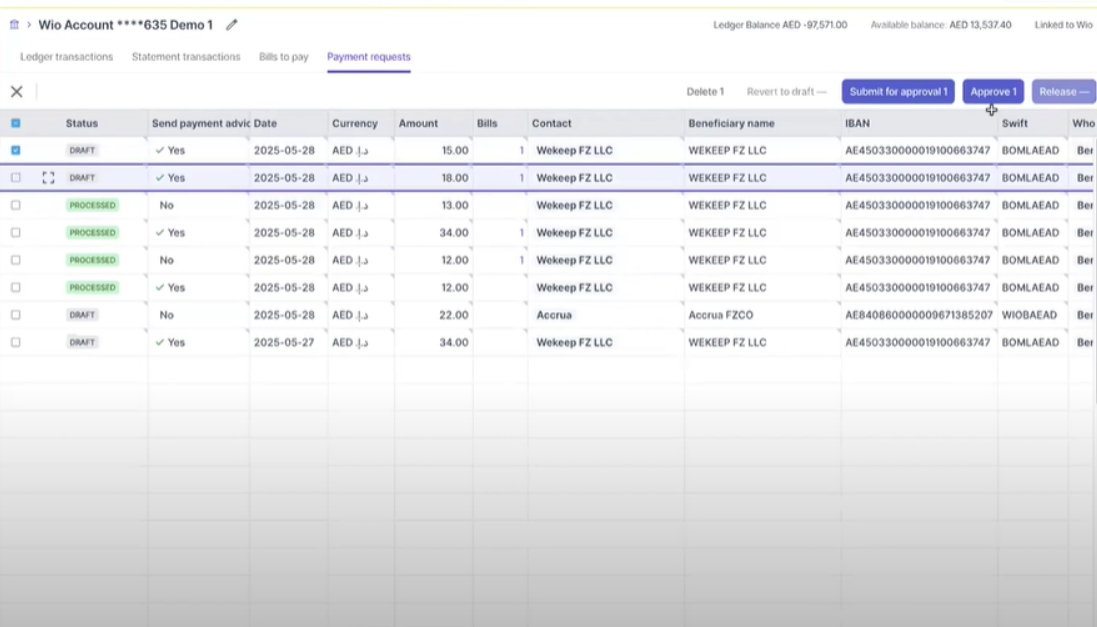This screenshot has width=1097, height=627.
Task: Click the Release button
Action: click(x=1063, y=92)
